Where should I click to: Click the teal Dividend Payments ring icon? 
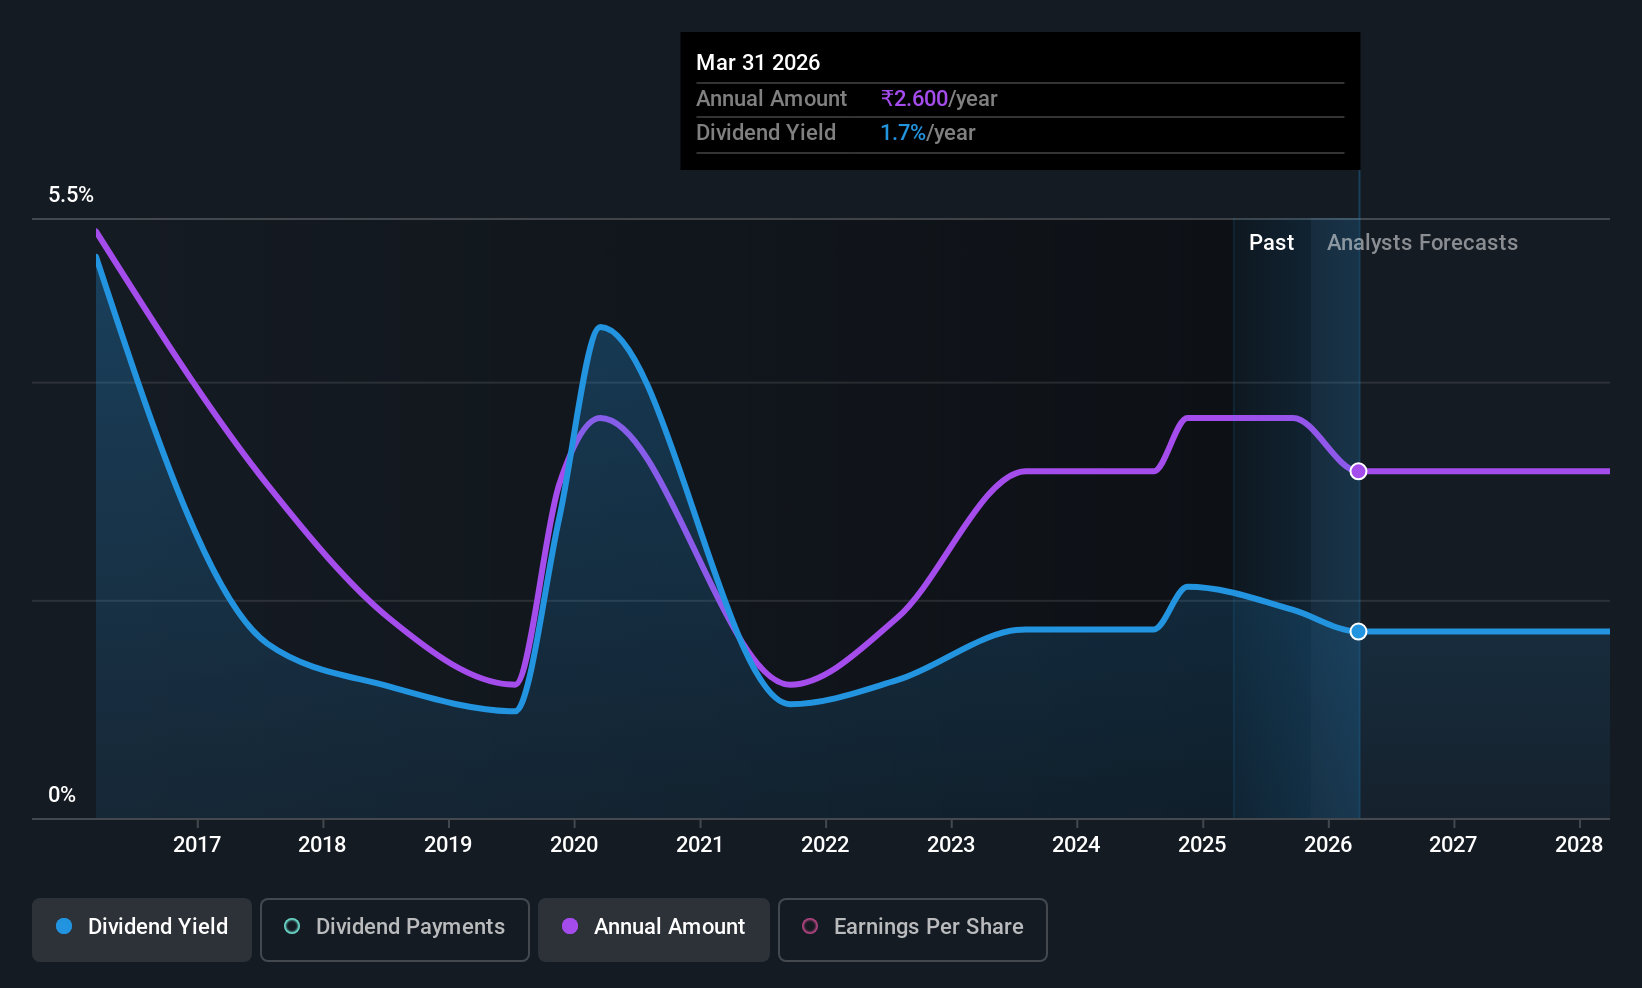pos(292,926)
